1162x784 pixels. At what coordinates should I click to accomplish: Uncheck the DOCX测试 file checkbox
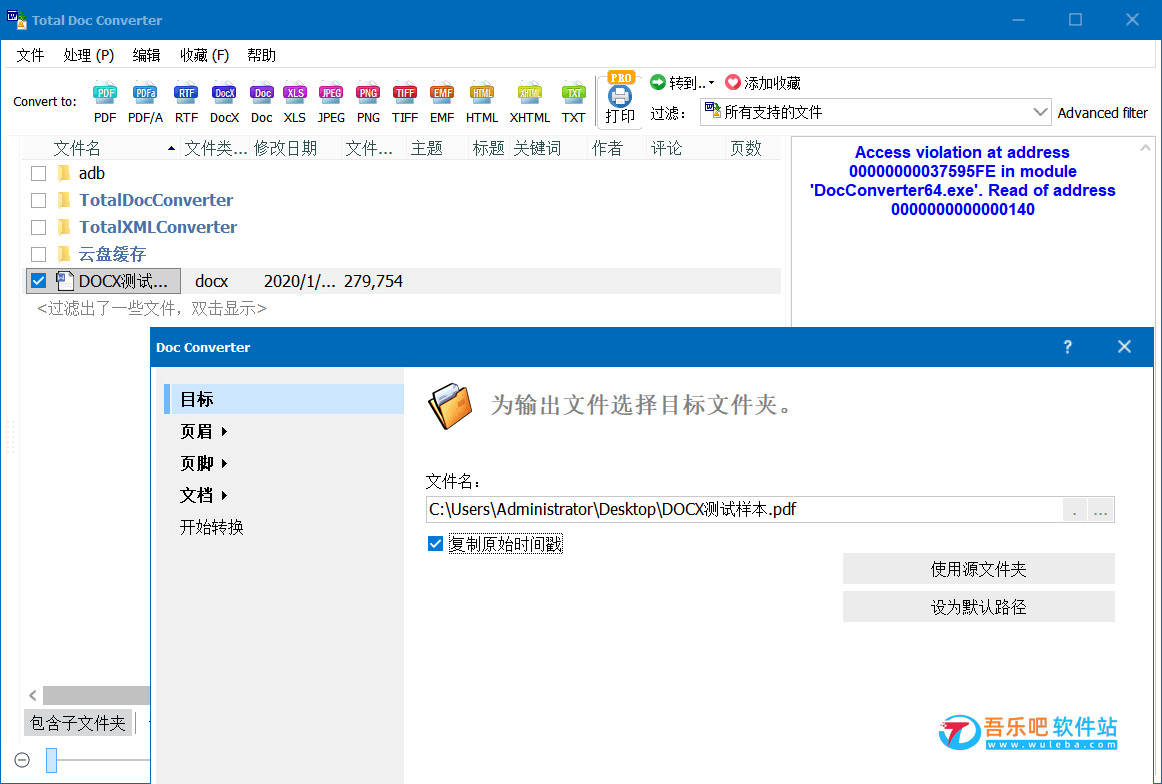click(x=39, y=281)
